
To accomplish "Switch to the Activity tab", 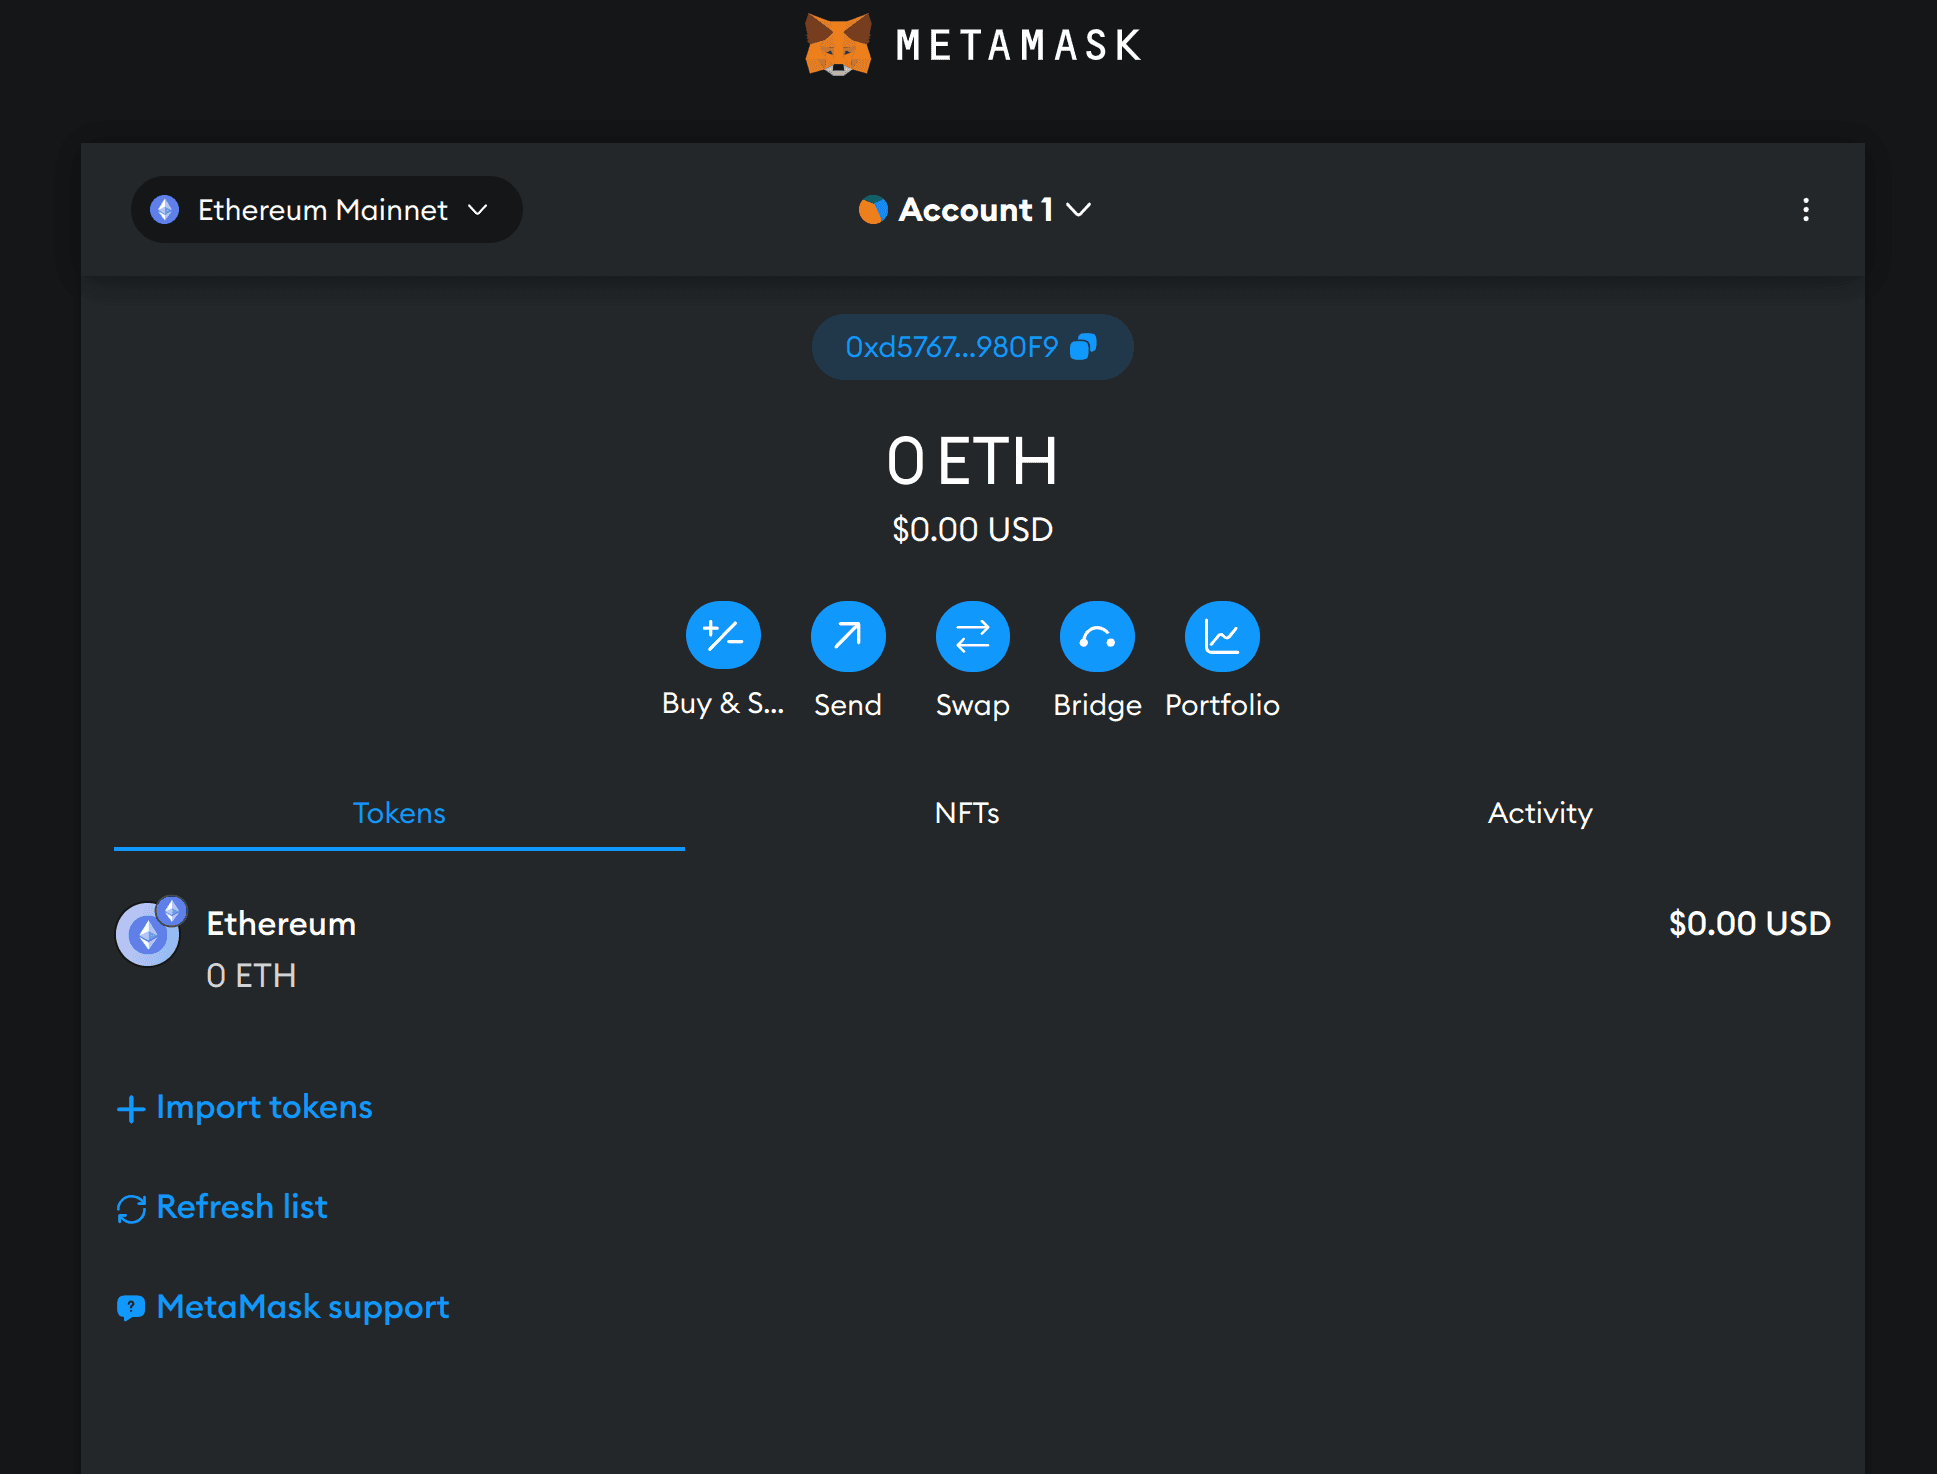I will tap(1540, 813).
